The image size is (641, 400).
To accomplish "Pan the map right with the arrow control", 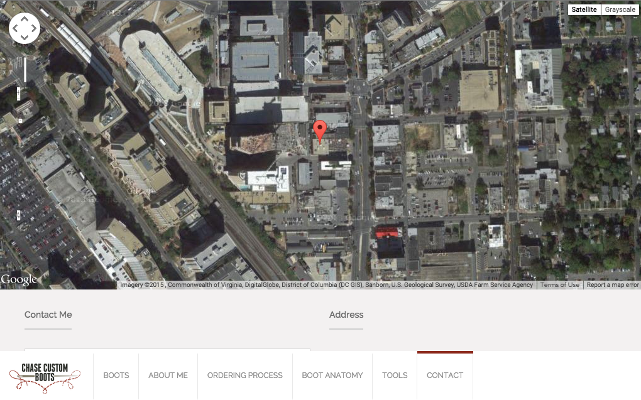I will tap(34, 28).
